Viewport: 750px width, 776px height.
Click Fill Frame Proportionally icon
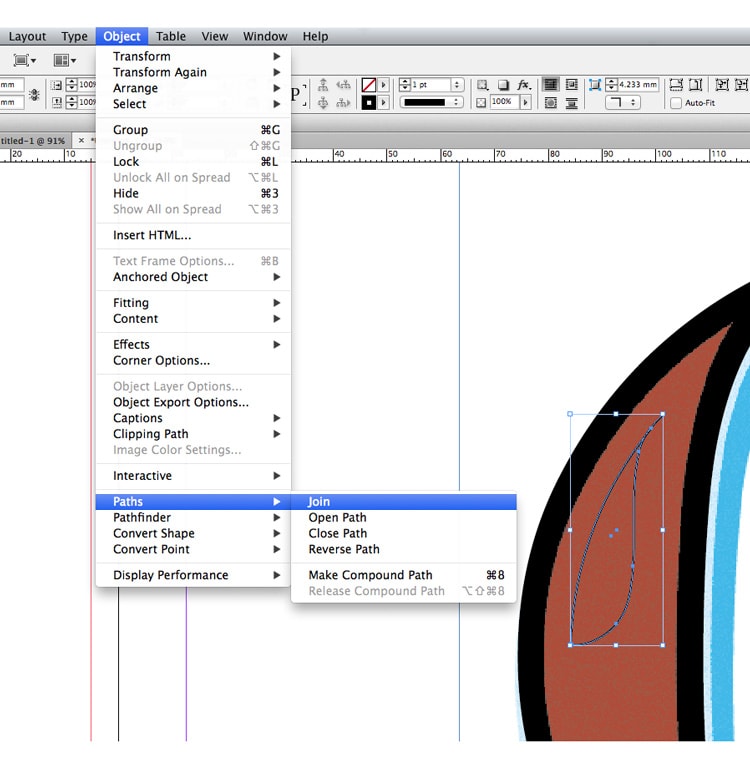tap(676, 85)
